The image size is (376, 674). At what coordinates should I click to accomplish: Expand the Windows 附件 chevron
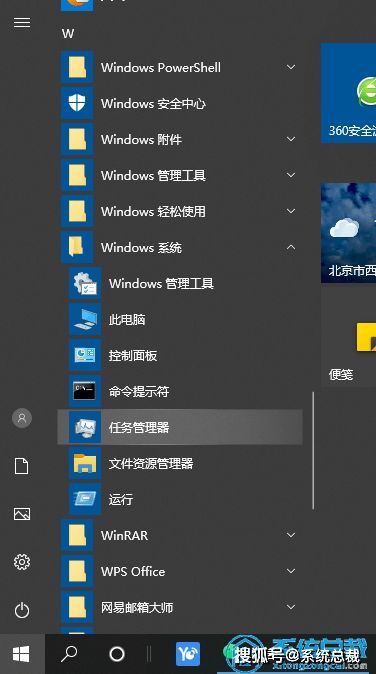291,139
